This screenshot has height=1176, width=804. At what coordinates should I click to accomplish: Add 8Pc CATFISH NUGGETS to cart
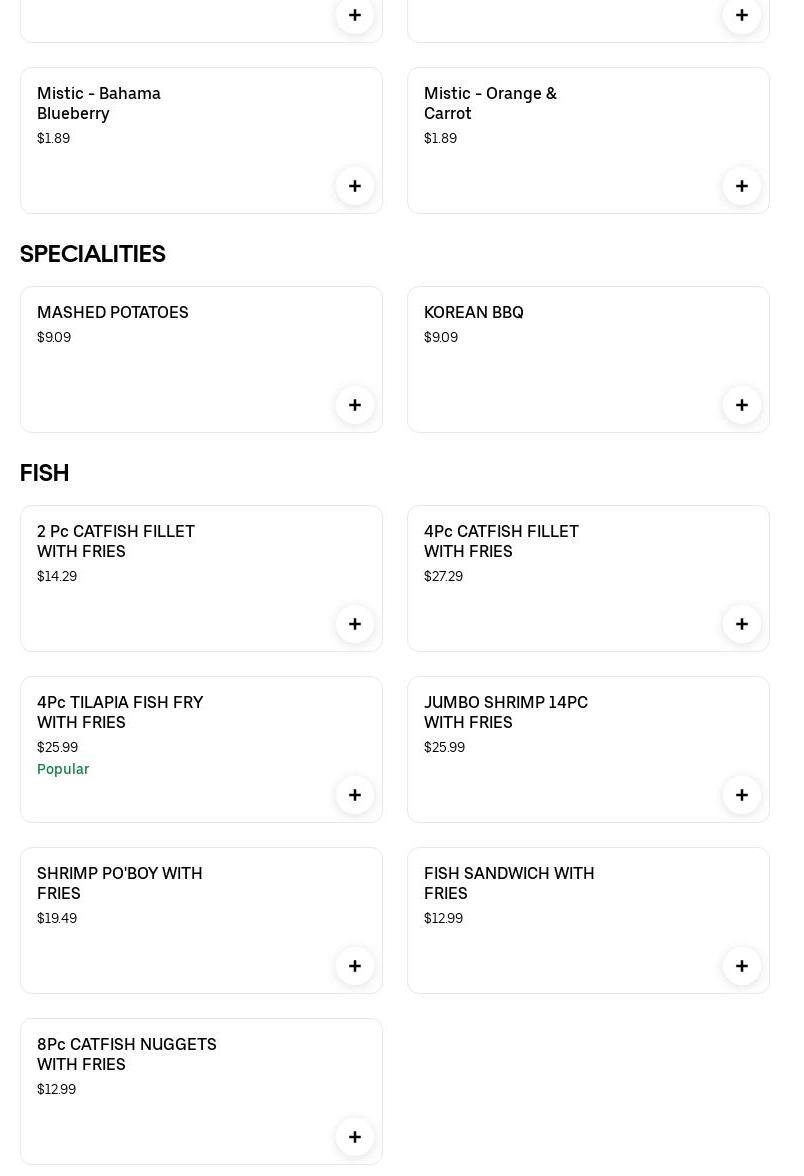tap(355, 1137)
